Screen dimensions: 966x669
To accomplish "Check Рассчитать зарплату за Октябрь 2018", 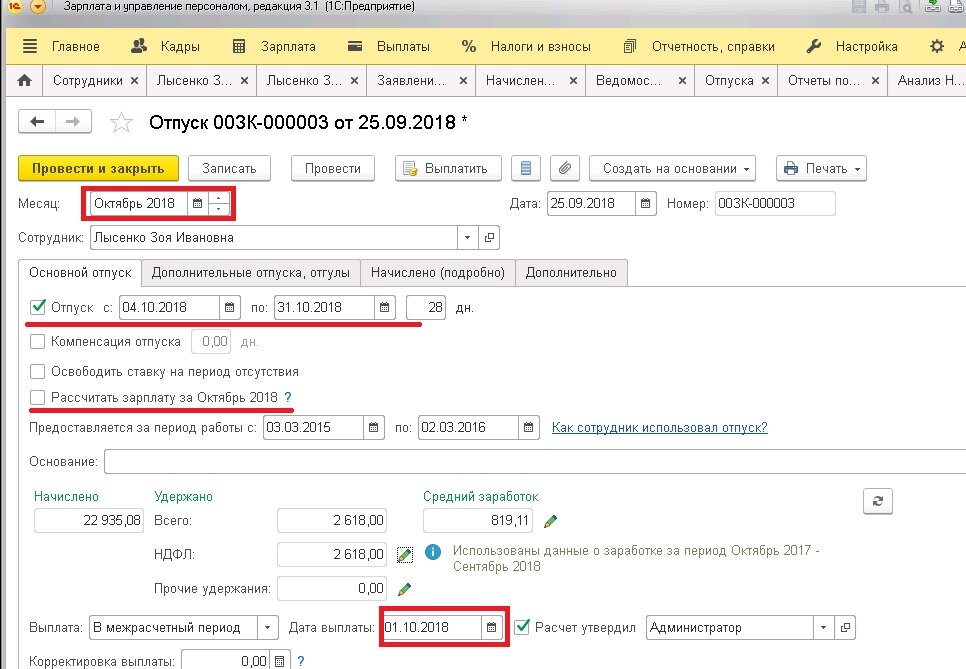I will (x=38, y=398).
